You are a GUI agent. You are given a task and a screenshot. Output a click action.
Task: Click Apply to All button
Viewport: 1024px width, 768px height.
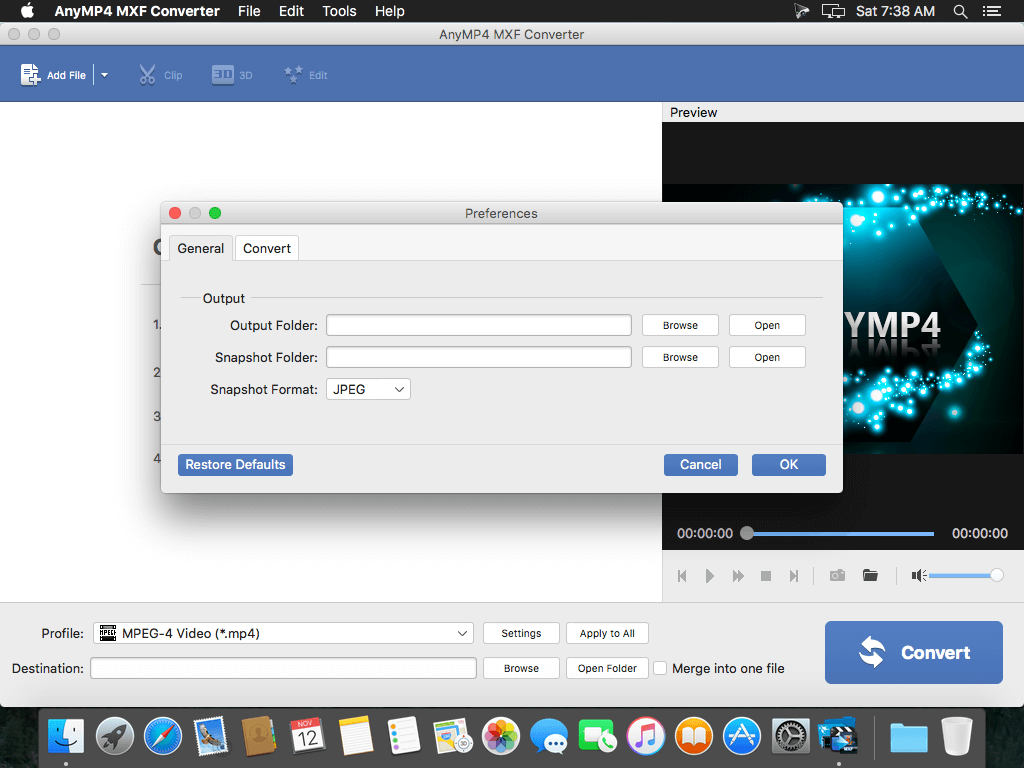[x=607, y=633]
